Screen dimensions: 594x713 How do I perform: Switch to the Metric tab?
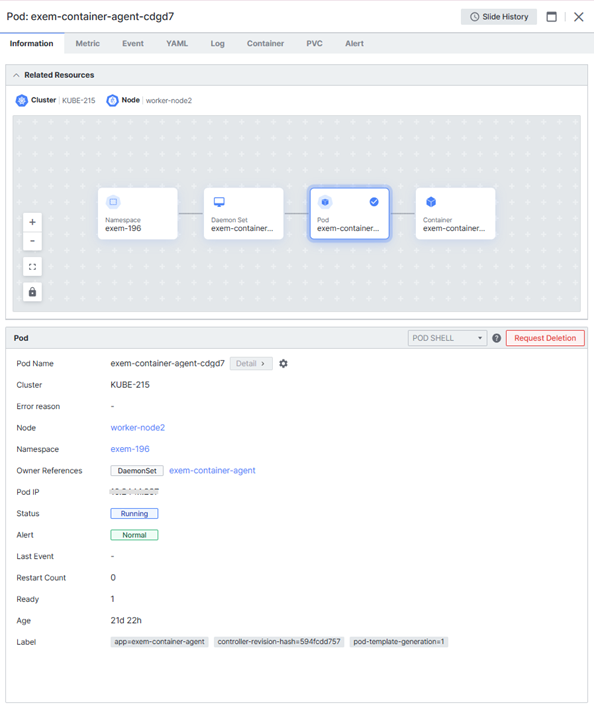click(x=88, y=43)
